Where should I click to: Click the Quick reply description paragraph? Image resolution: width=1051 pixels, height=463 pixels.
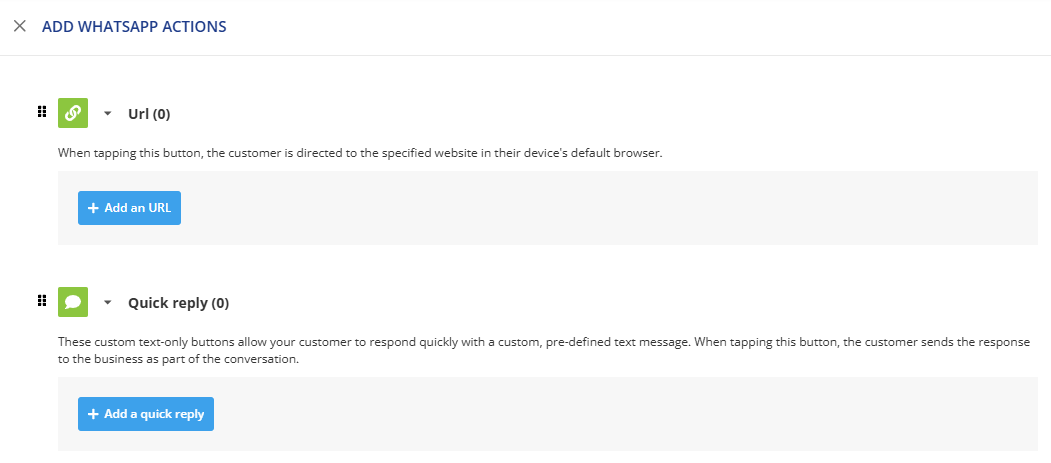tap(544, 350)
